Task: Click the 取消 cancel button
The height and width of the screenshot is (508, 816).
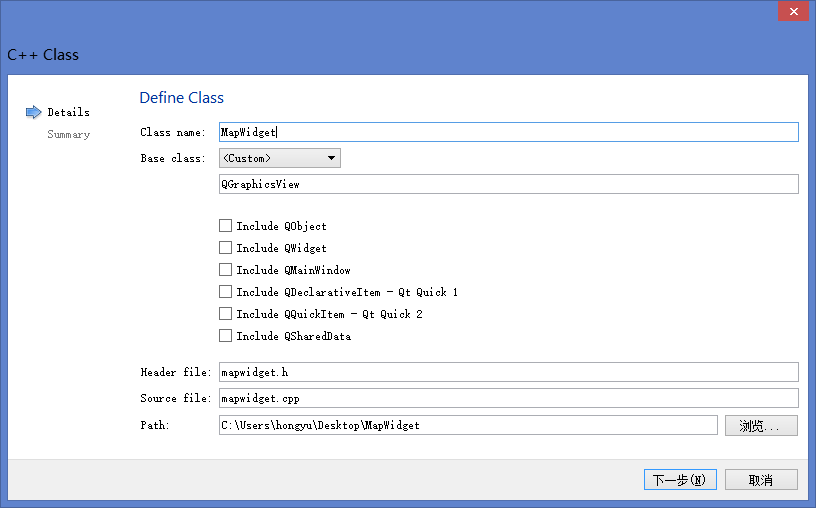Action: [x=761, y=480]
